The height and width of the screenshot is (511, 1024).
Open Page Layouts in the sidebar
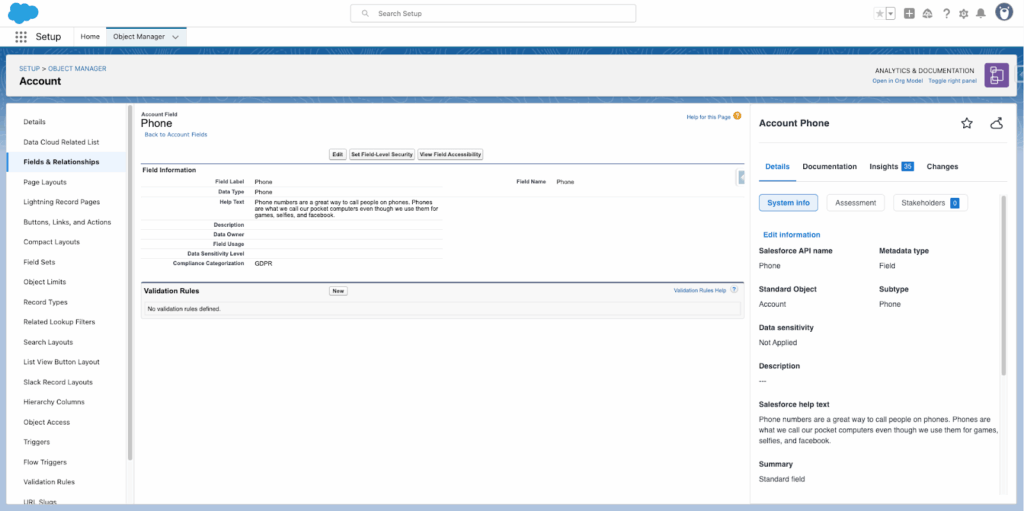pos(45,182)
